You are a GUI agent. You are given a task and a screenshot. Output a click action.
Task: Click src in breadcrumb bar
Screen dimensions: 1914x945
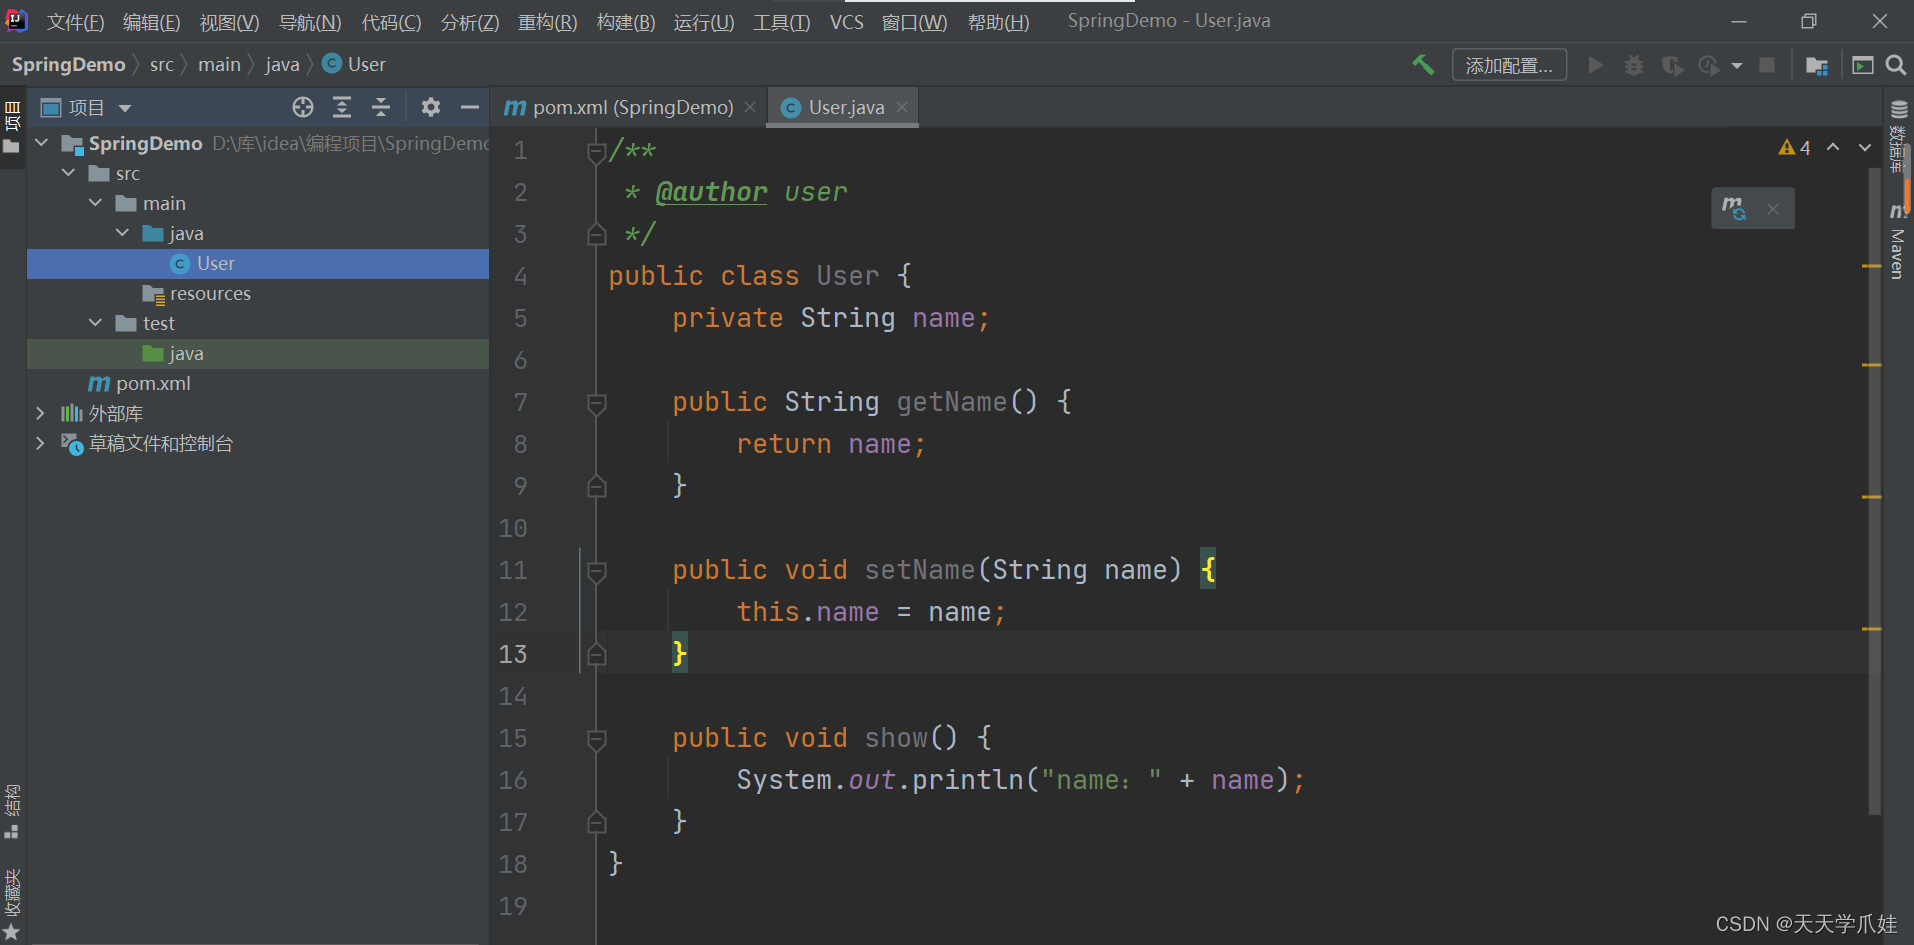click(161, 65)
